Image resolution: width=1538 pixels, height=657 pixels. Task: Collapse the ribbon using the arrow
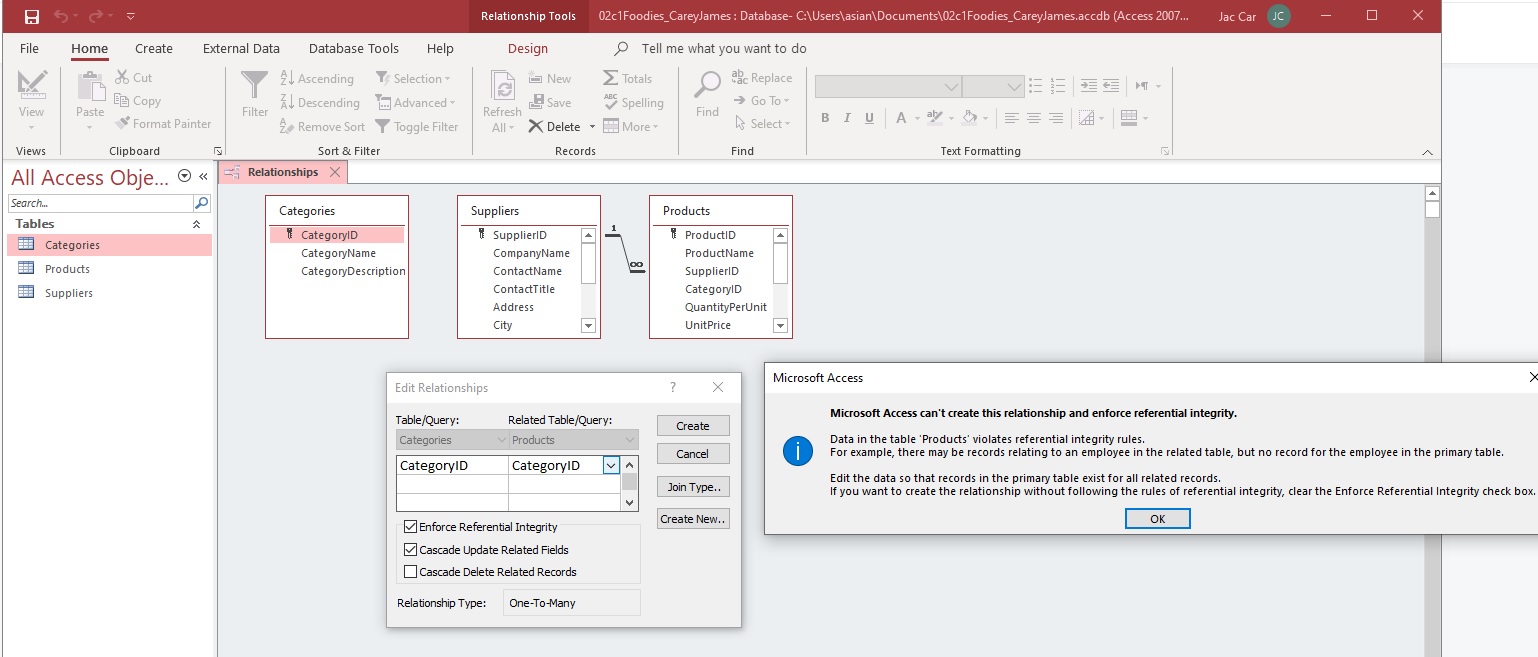tap(1427, 152)
